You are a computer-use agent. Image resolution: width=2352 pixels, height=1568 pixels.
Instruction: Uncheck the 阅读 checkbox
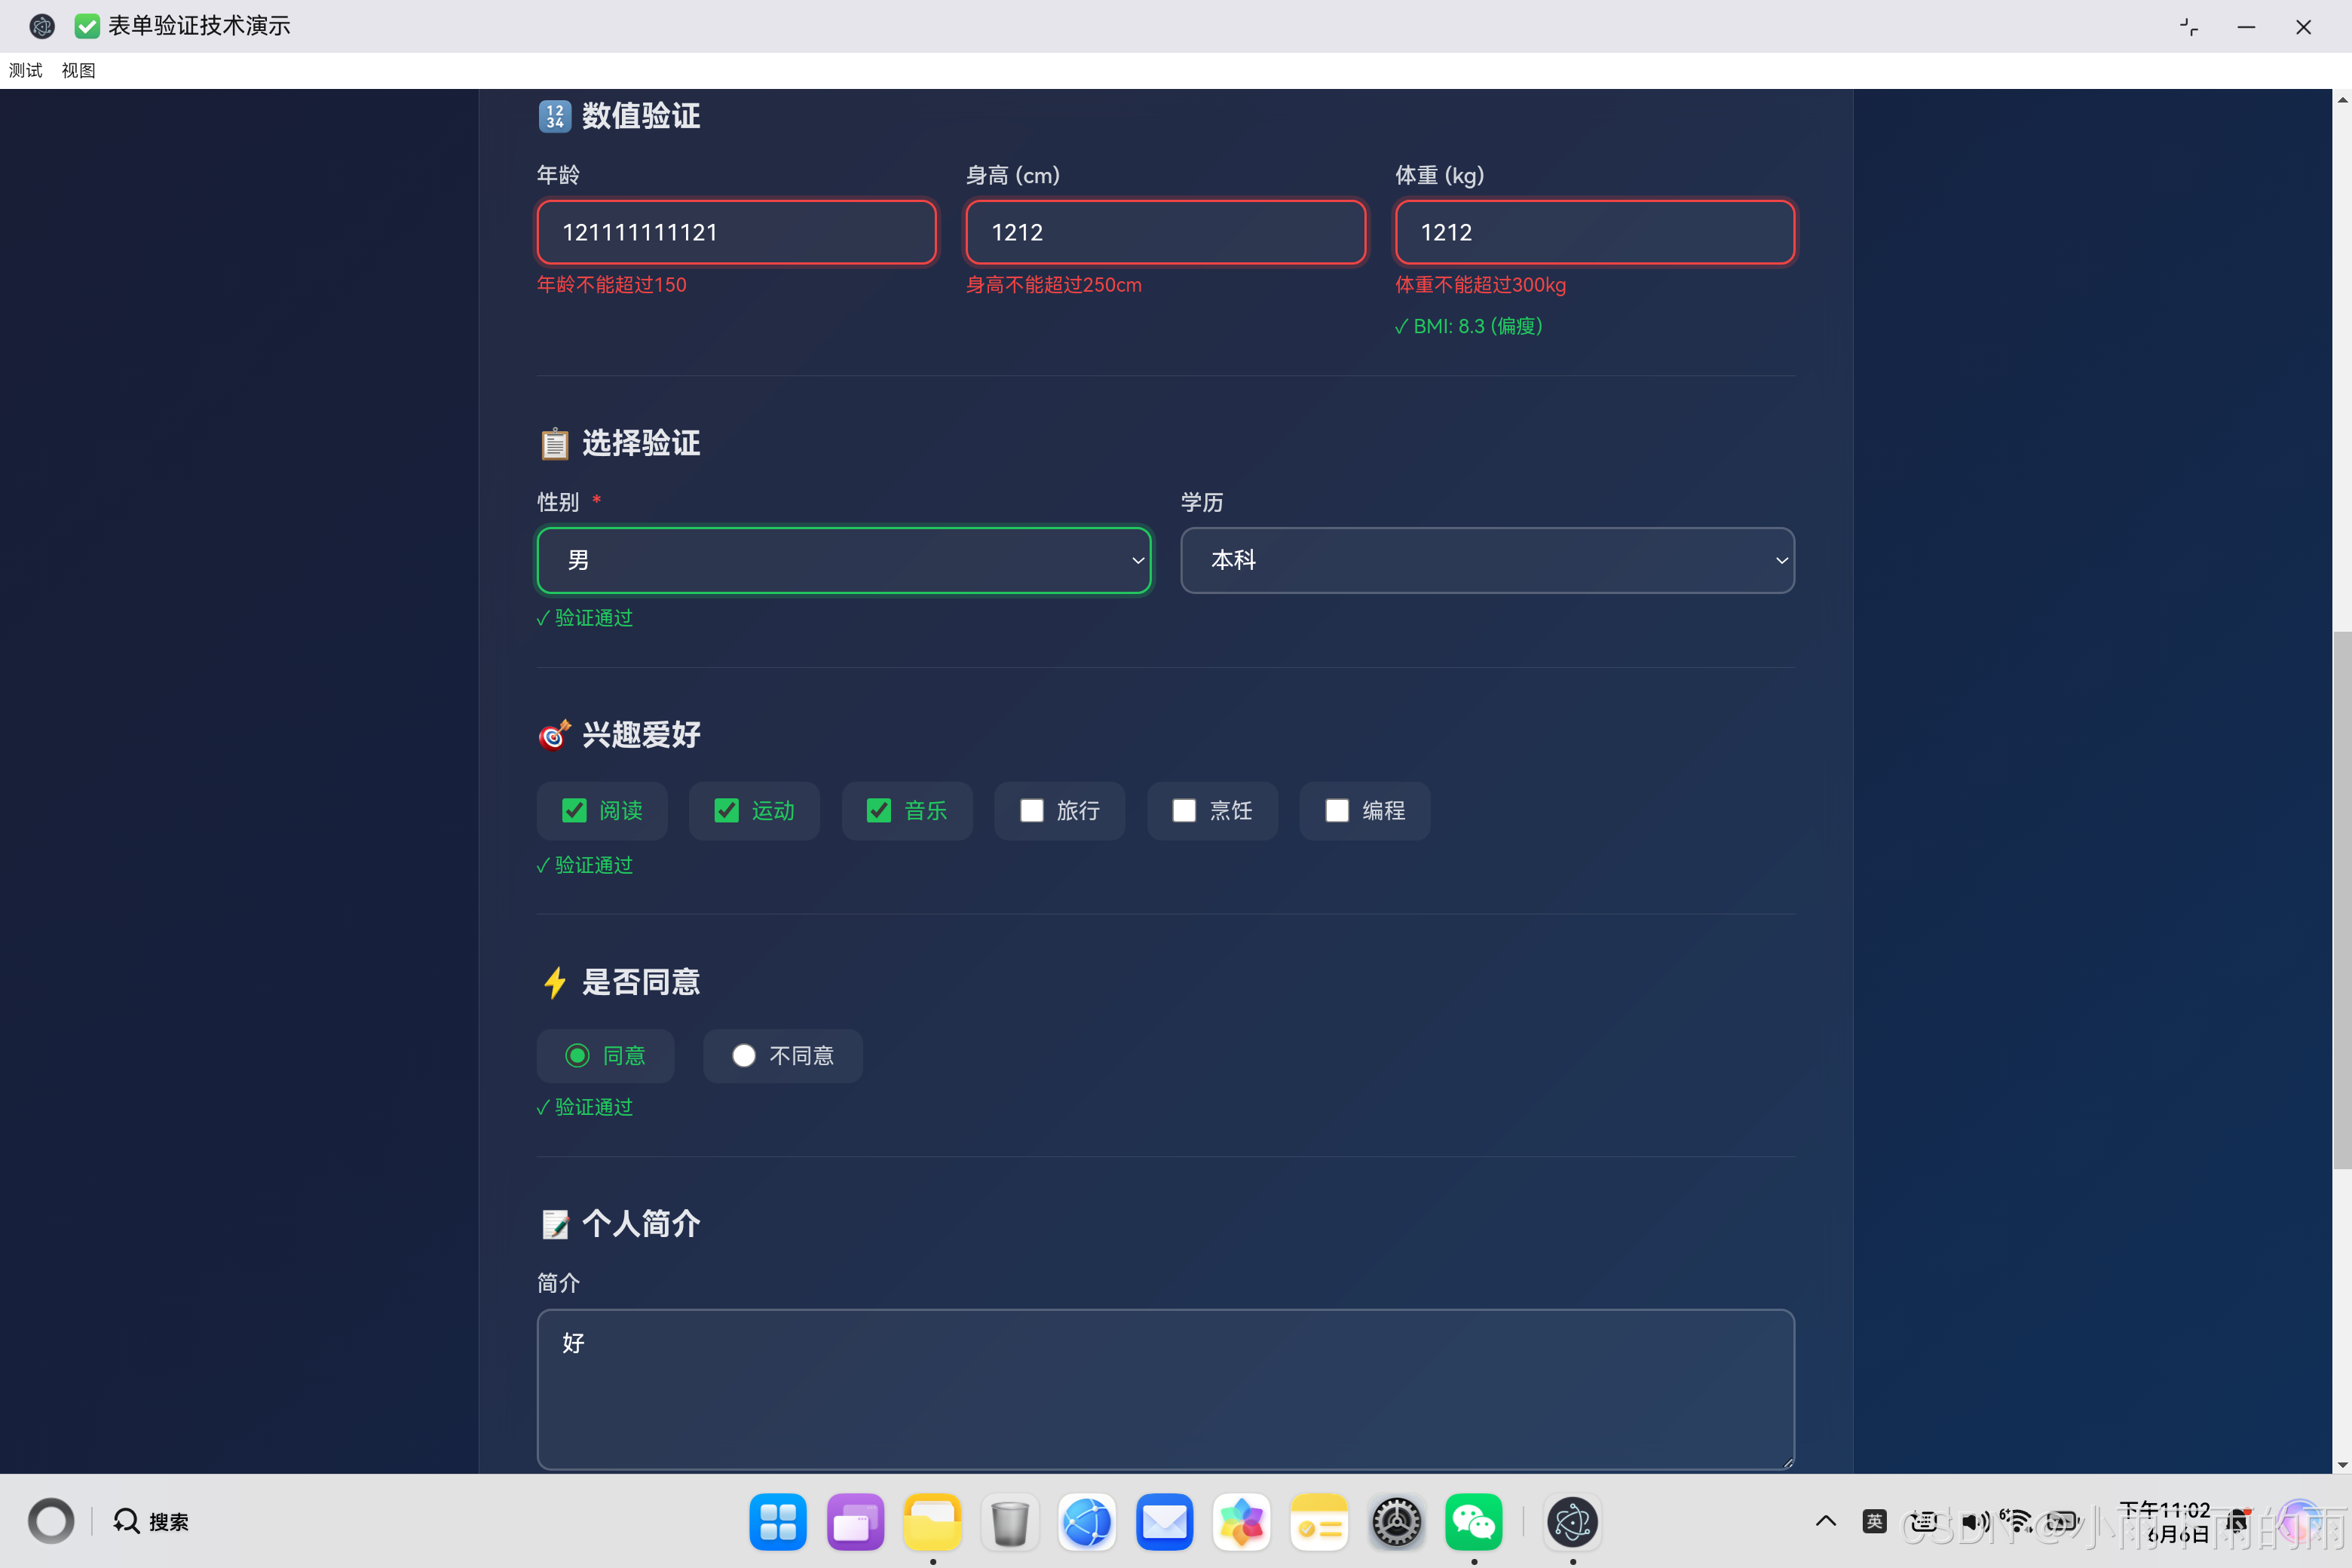pyautogui.click(x=574, y=810)
